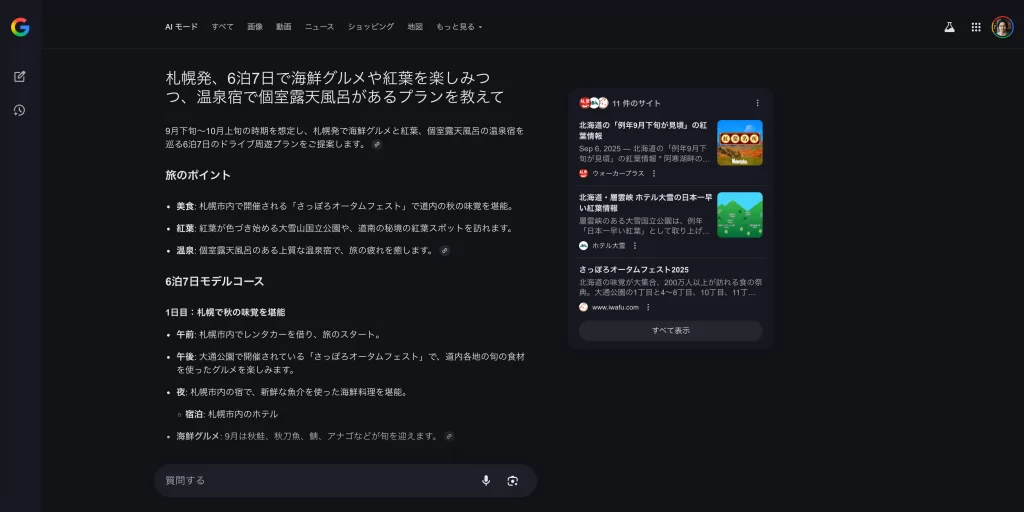Click the 6泊7日モデルコース heading
Viewport: 1024px width, 512px height.
pyautogui.click(x=214, y=281)
